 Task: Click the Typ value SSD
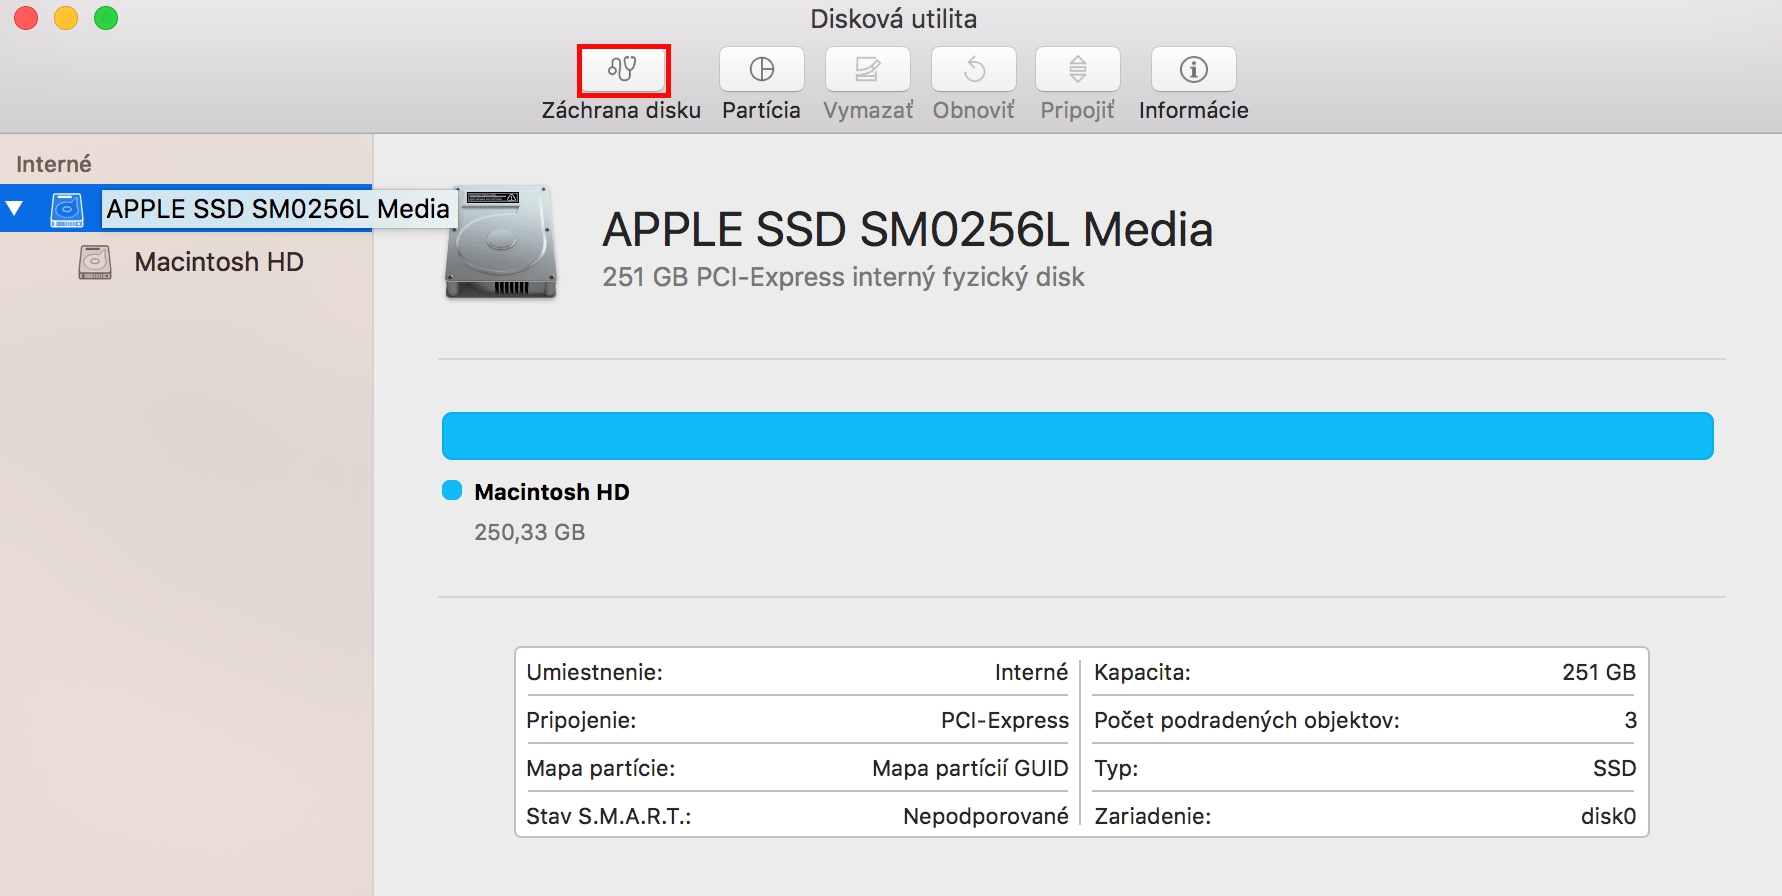(1614, 768)
